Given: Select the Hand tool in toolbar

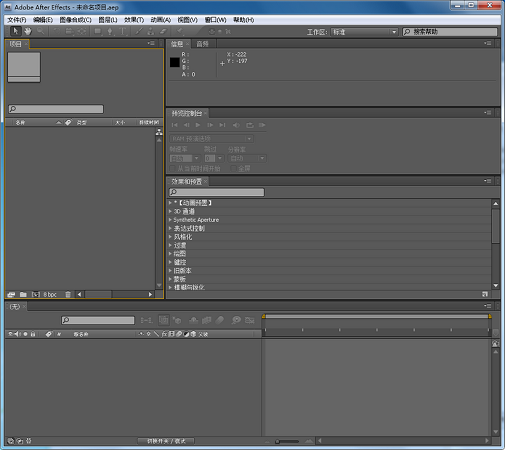Looking at the screenshot, I should click(x=28, y=31).
